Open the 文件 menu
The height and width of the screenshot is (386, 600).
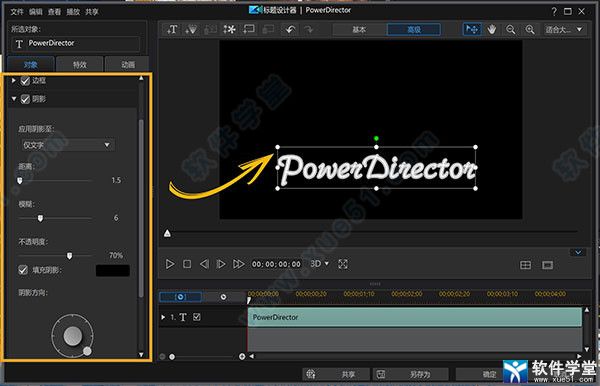(x=16, y=12)
